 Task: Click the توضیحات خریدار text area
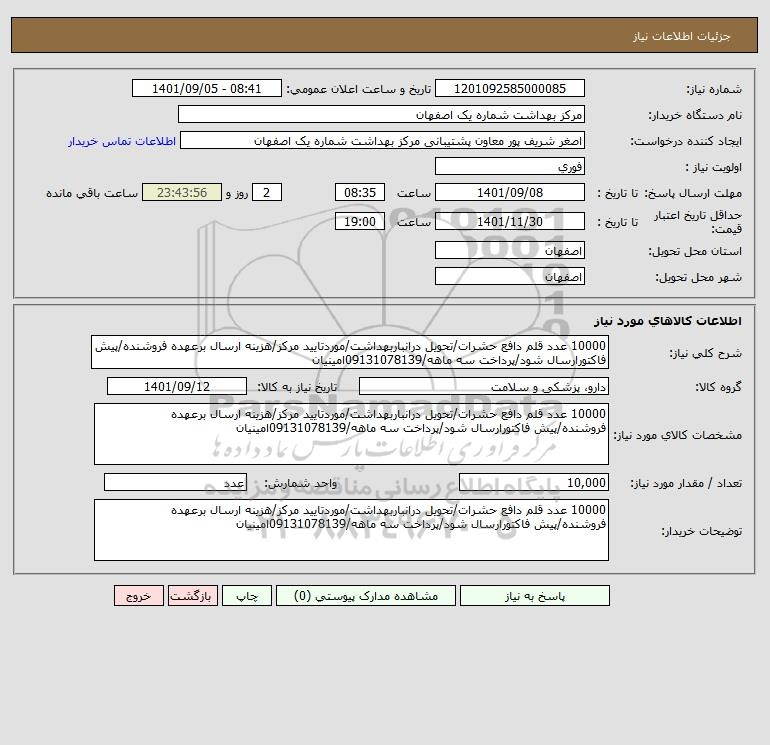pos(351,530)
